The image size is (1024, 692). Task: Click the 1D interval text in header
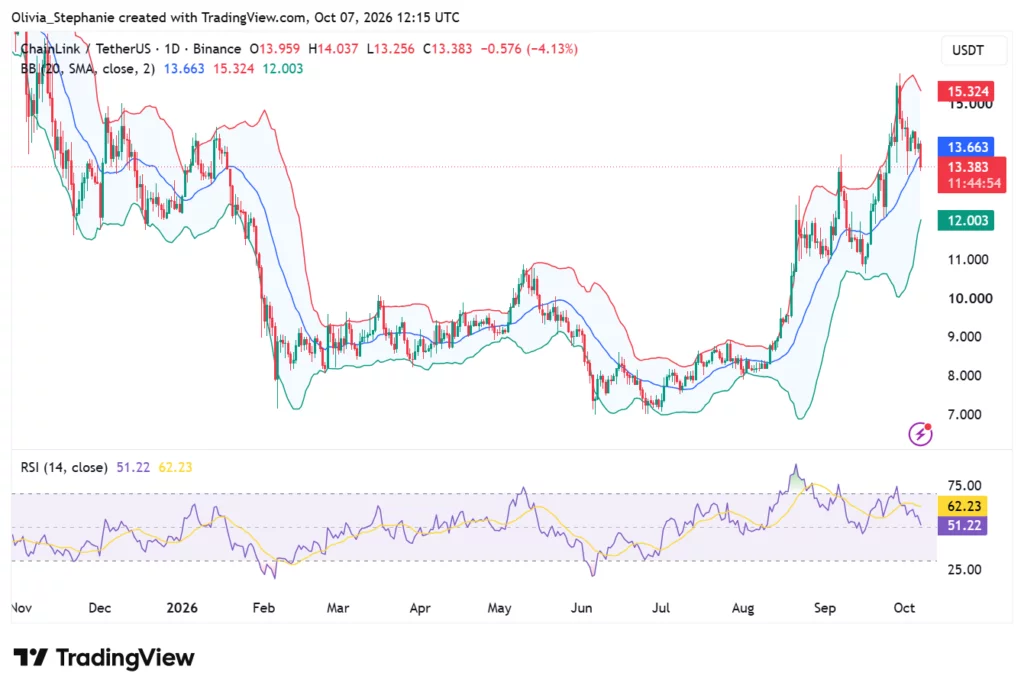click(172, 49)
